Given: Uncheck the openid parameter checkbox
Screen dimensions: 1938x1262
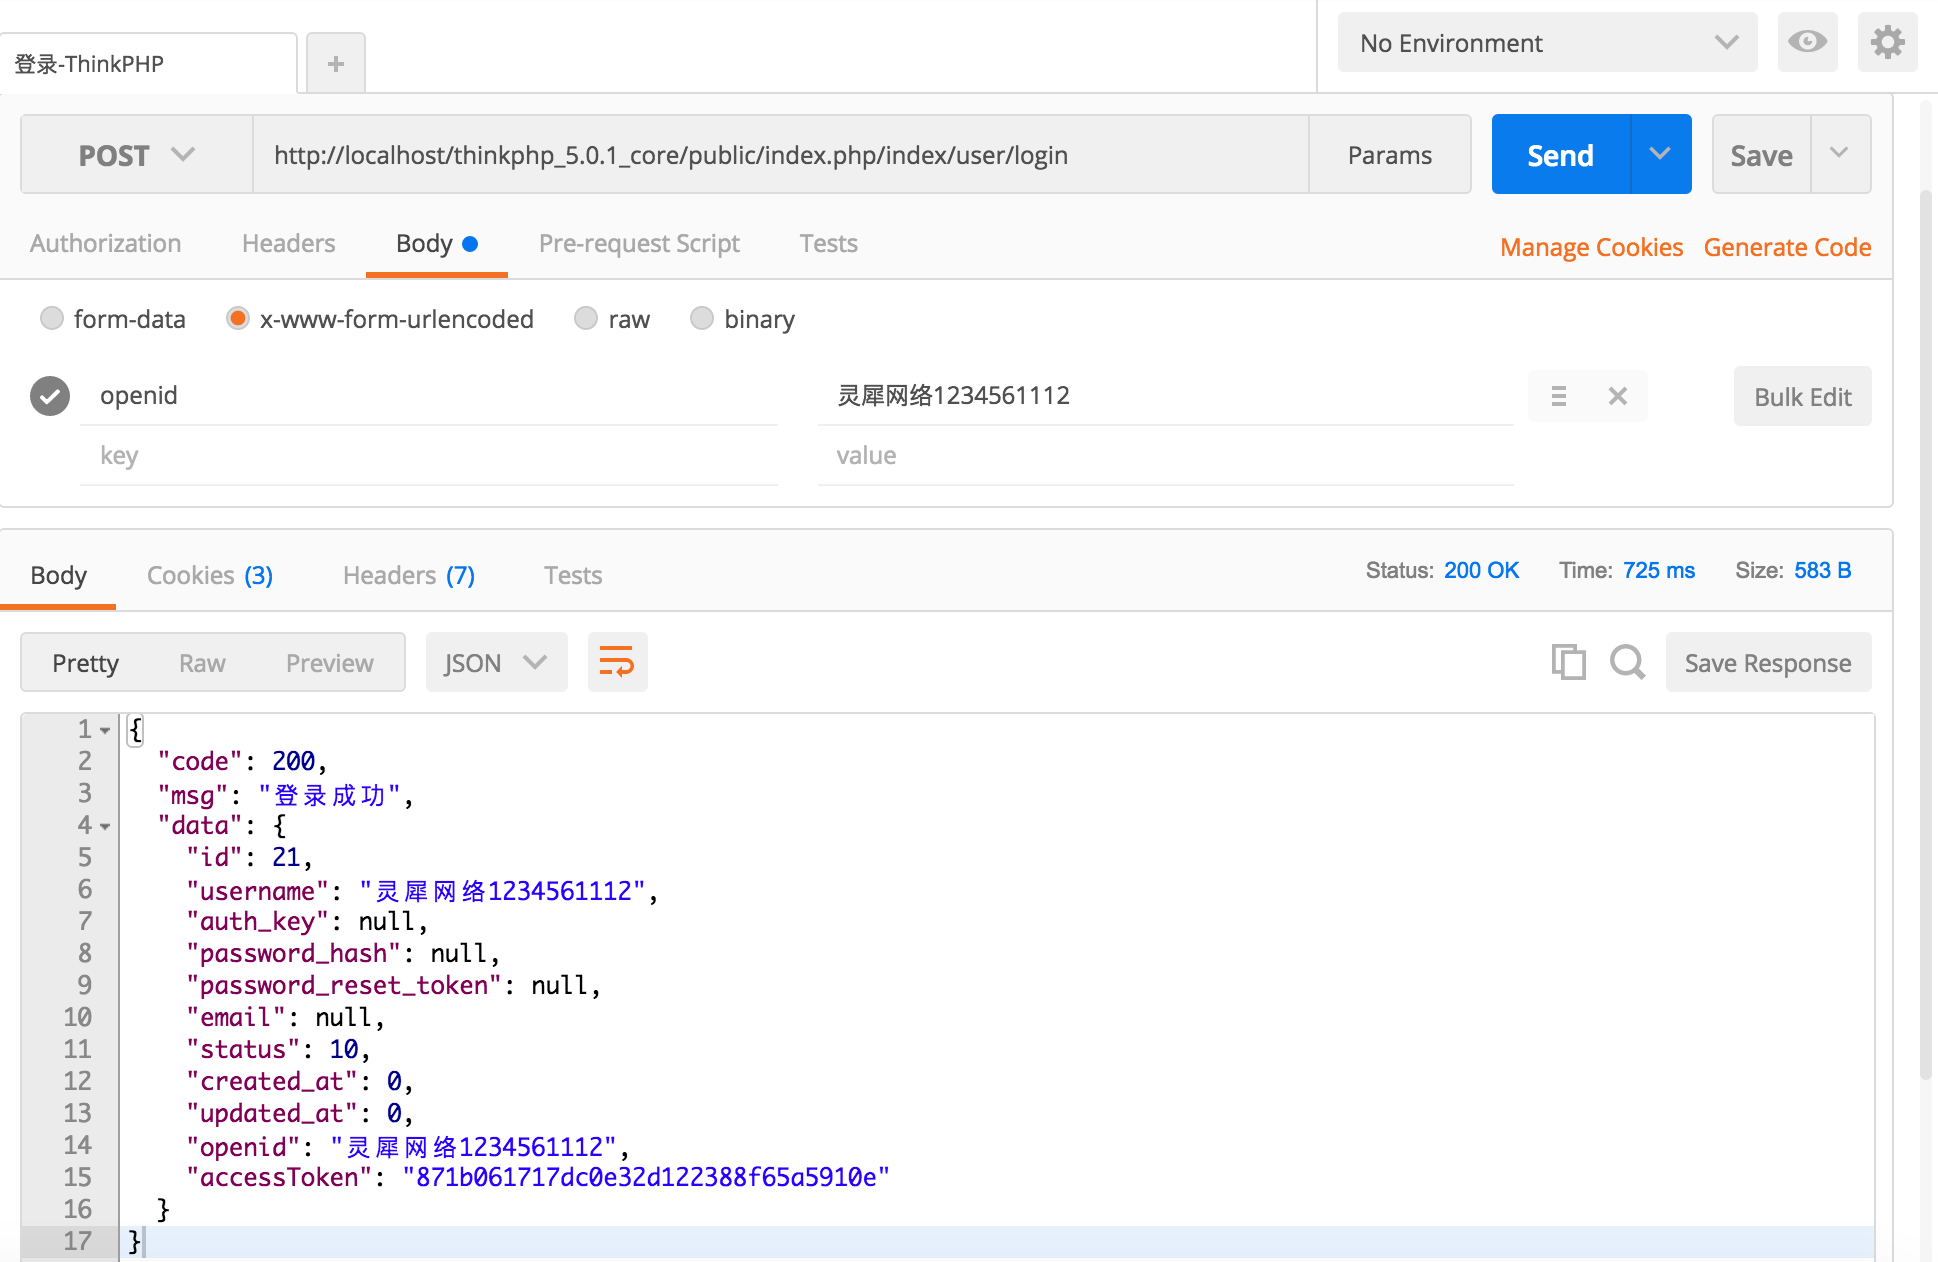Looking at the screenshot, I should (50, 396).
